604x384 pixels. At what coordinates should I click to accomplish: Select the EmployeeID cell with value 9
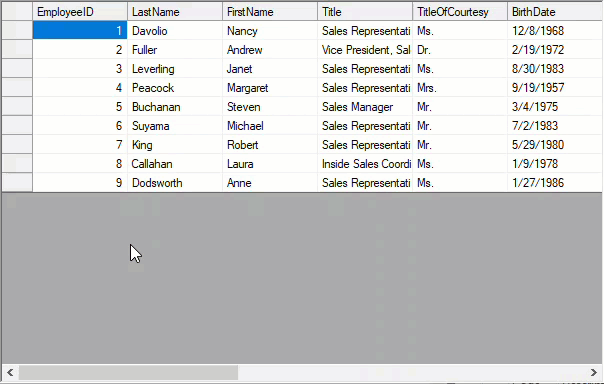[x=80, y=183]
